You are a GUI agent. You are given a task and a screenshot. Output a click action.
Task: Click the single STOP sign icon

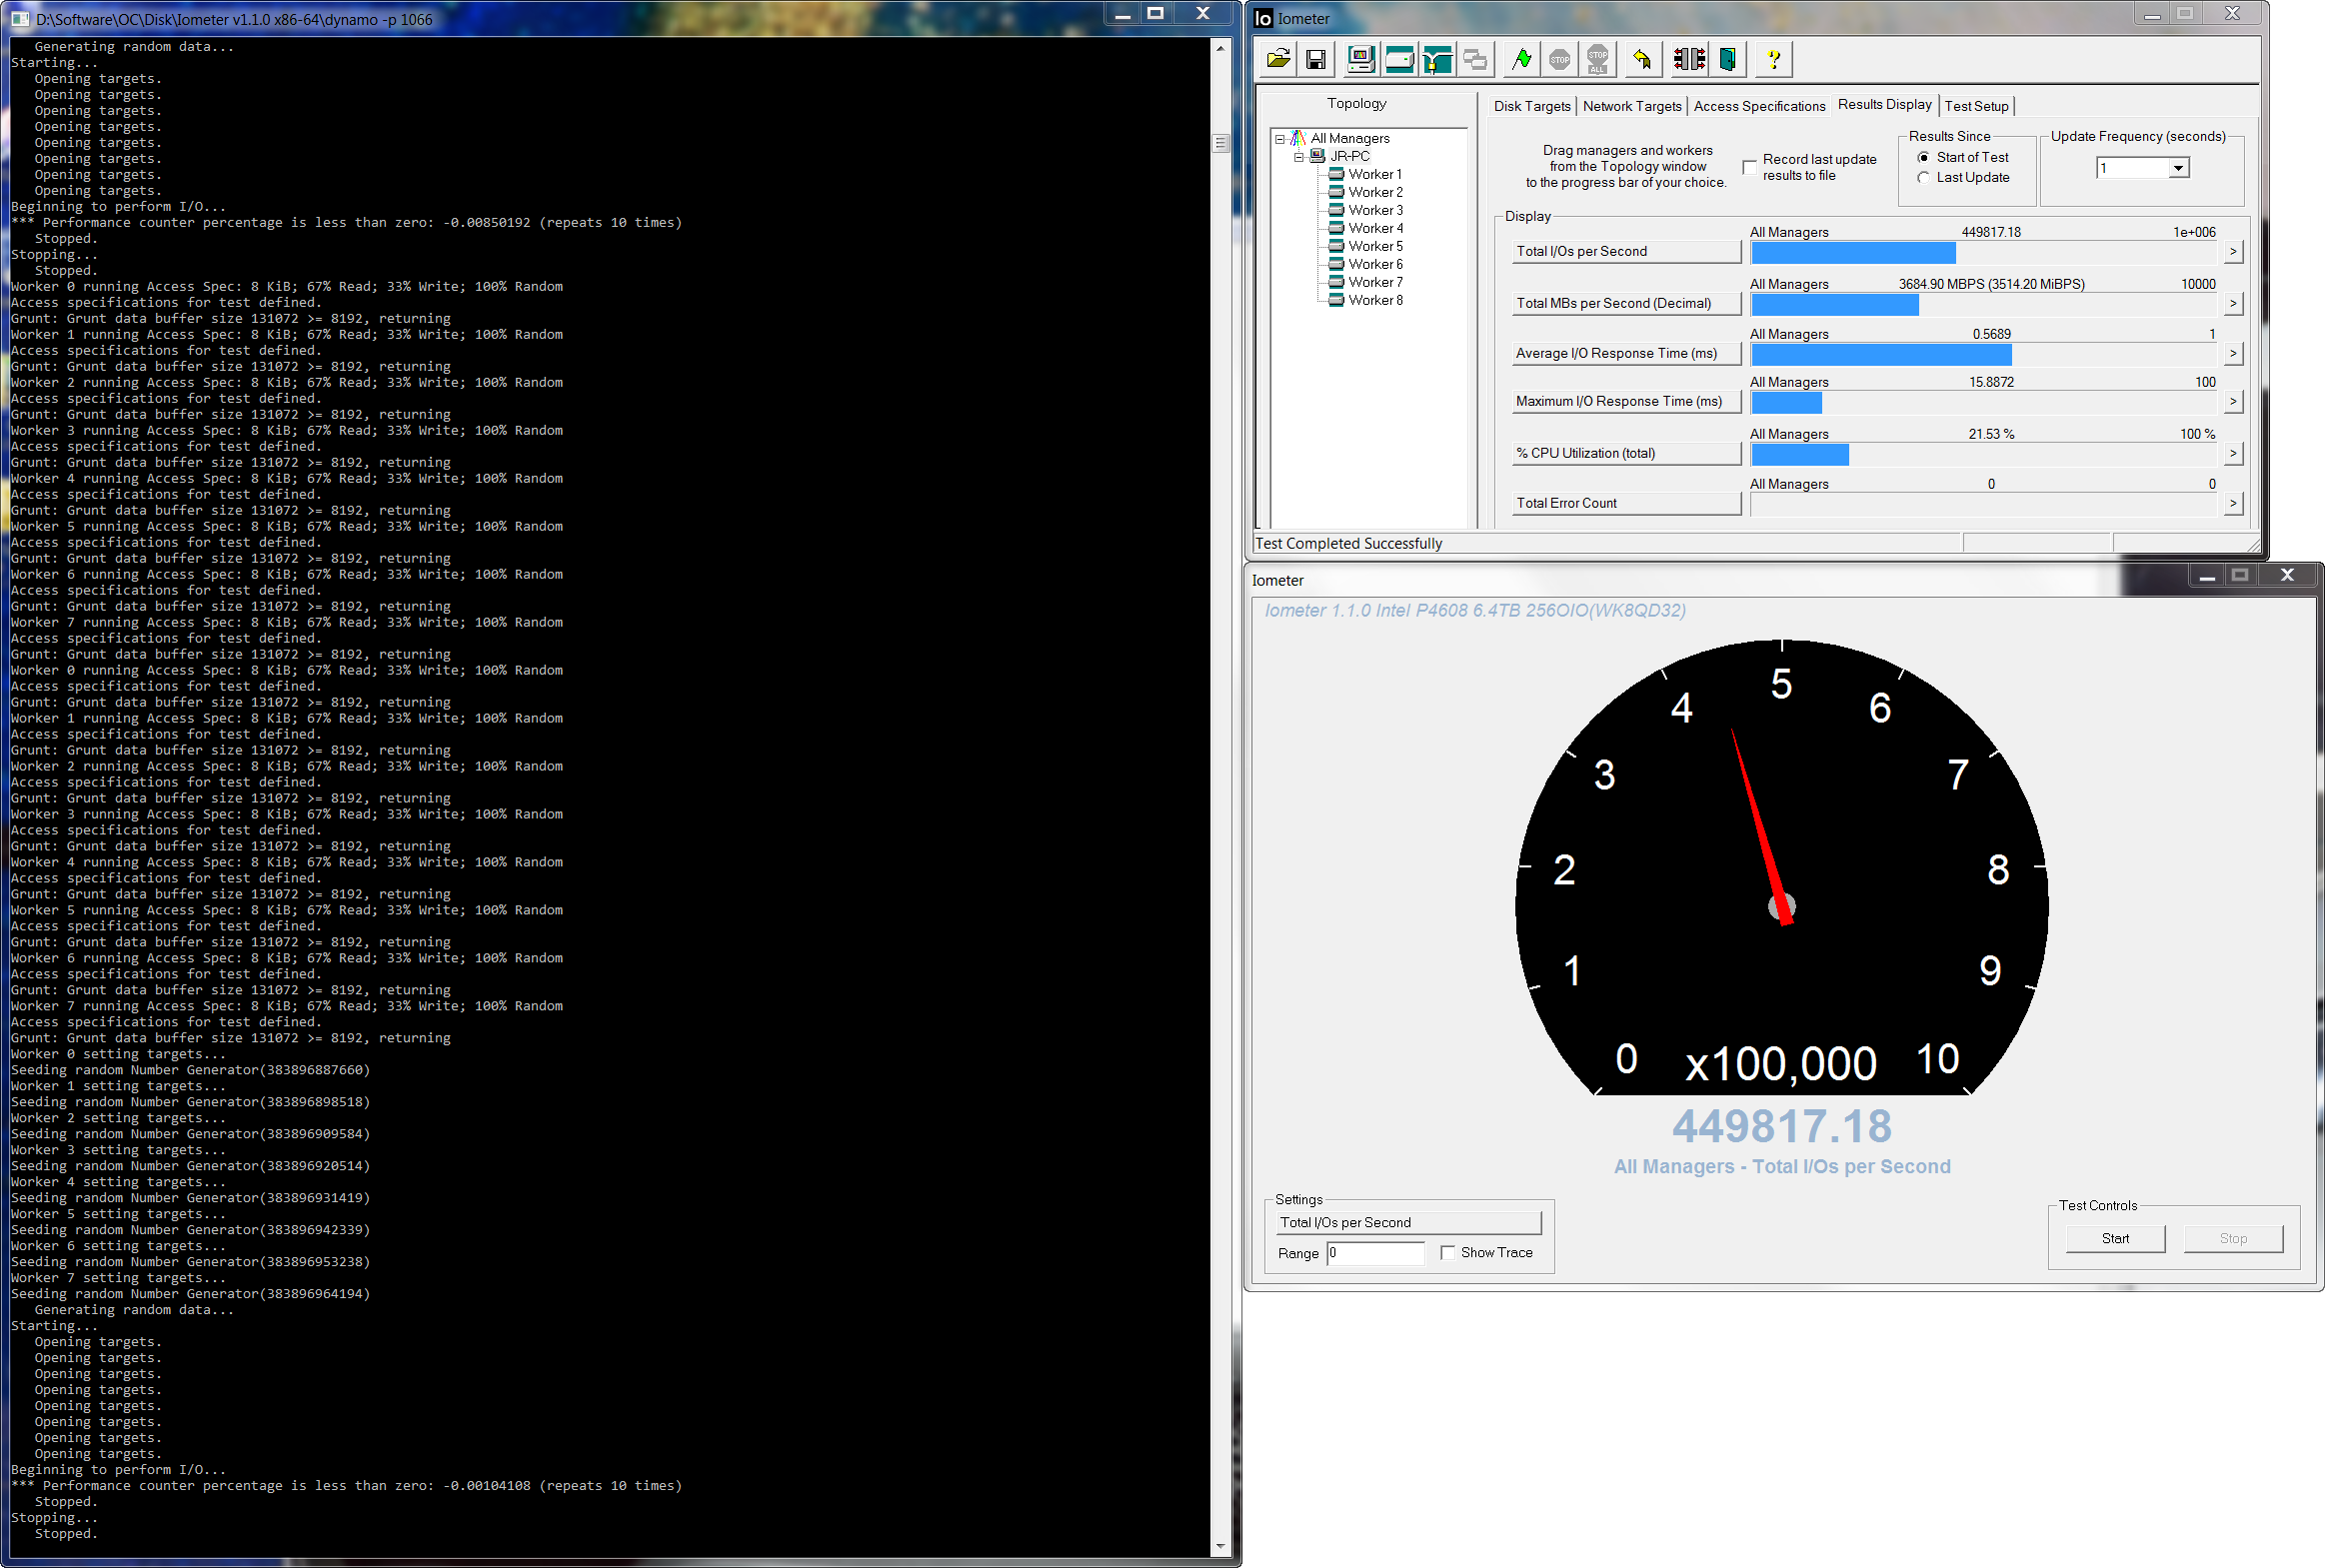(x=1560, y=60)
